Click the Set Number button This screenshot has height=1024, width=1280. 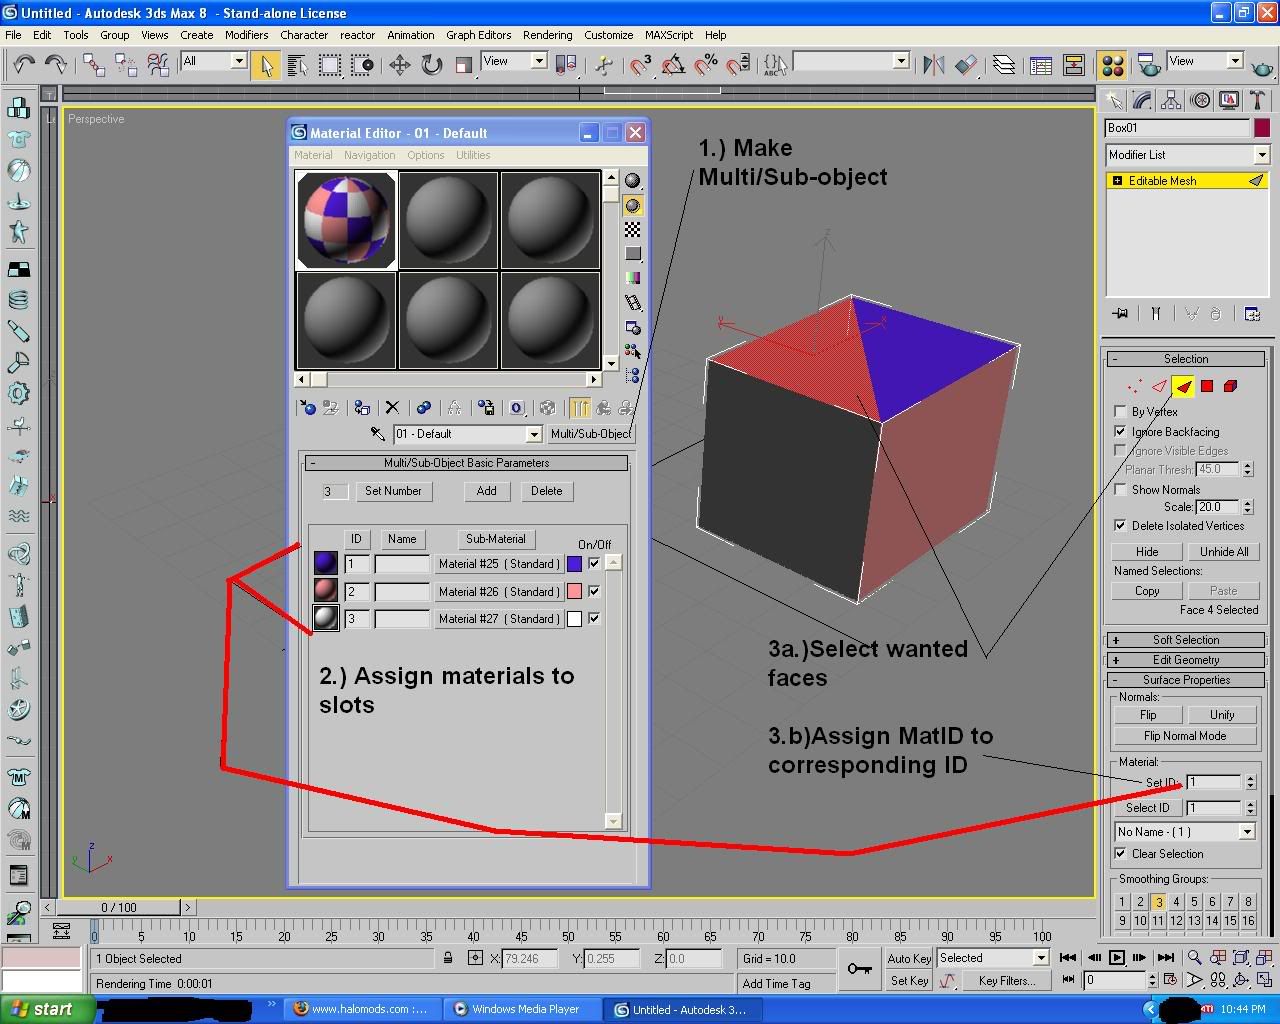click(393, 491)
